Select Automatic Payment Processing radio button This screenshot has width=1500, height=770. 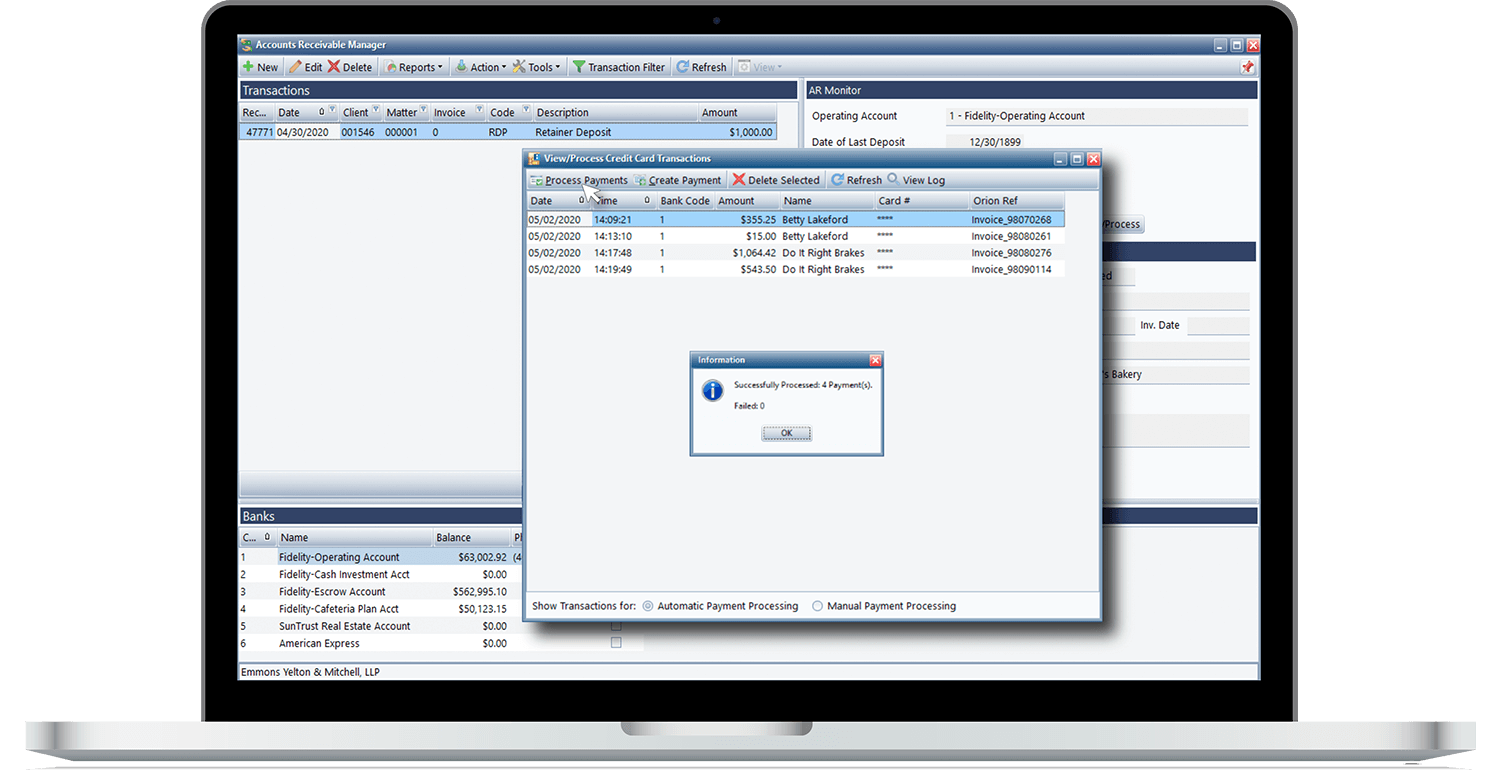pos(648,606)
